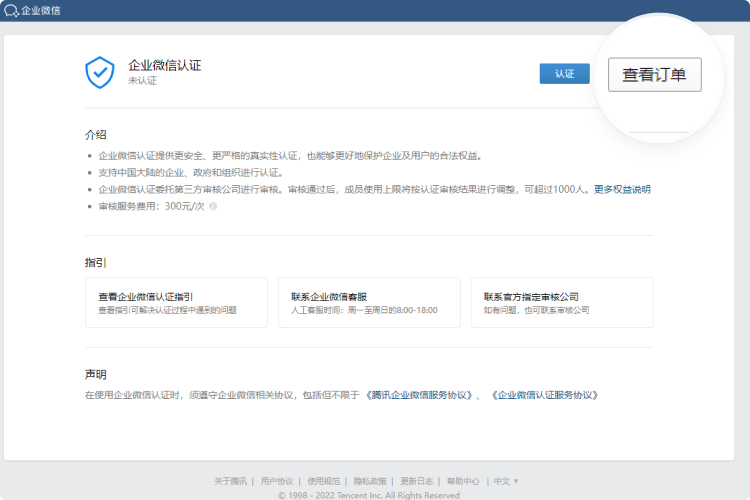Open 隐私政策 footer link
This screenshot has height=500, width=750.
click(370, 481)
